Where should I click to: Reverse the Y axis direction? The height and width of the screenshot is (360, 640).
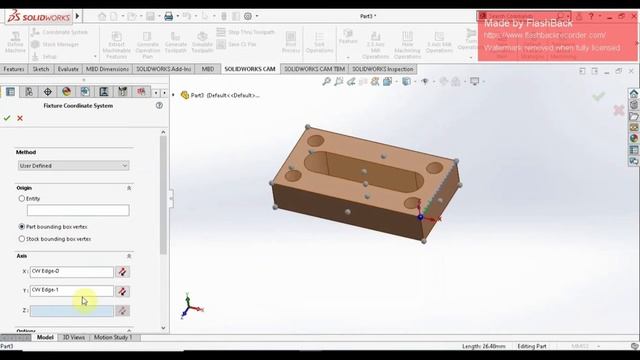pos(122,291)
